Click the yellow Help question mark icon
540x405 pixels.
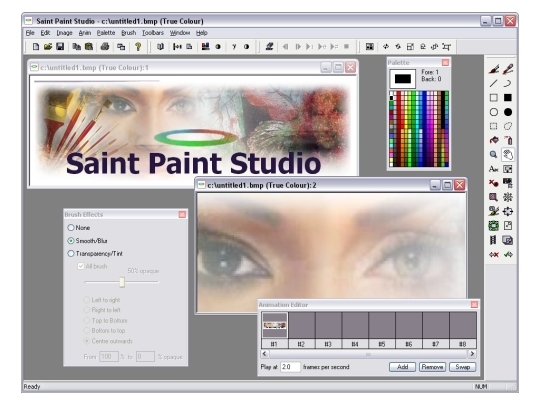(x=138, y=46)
